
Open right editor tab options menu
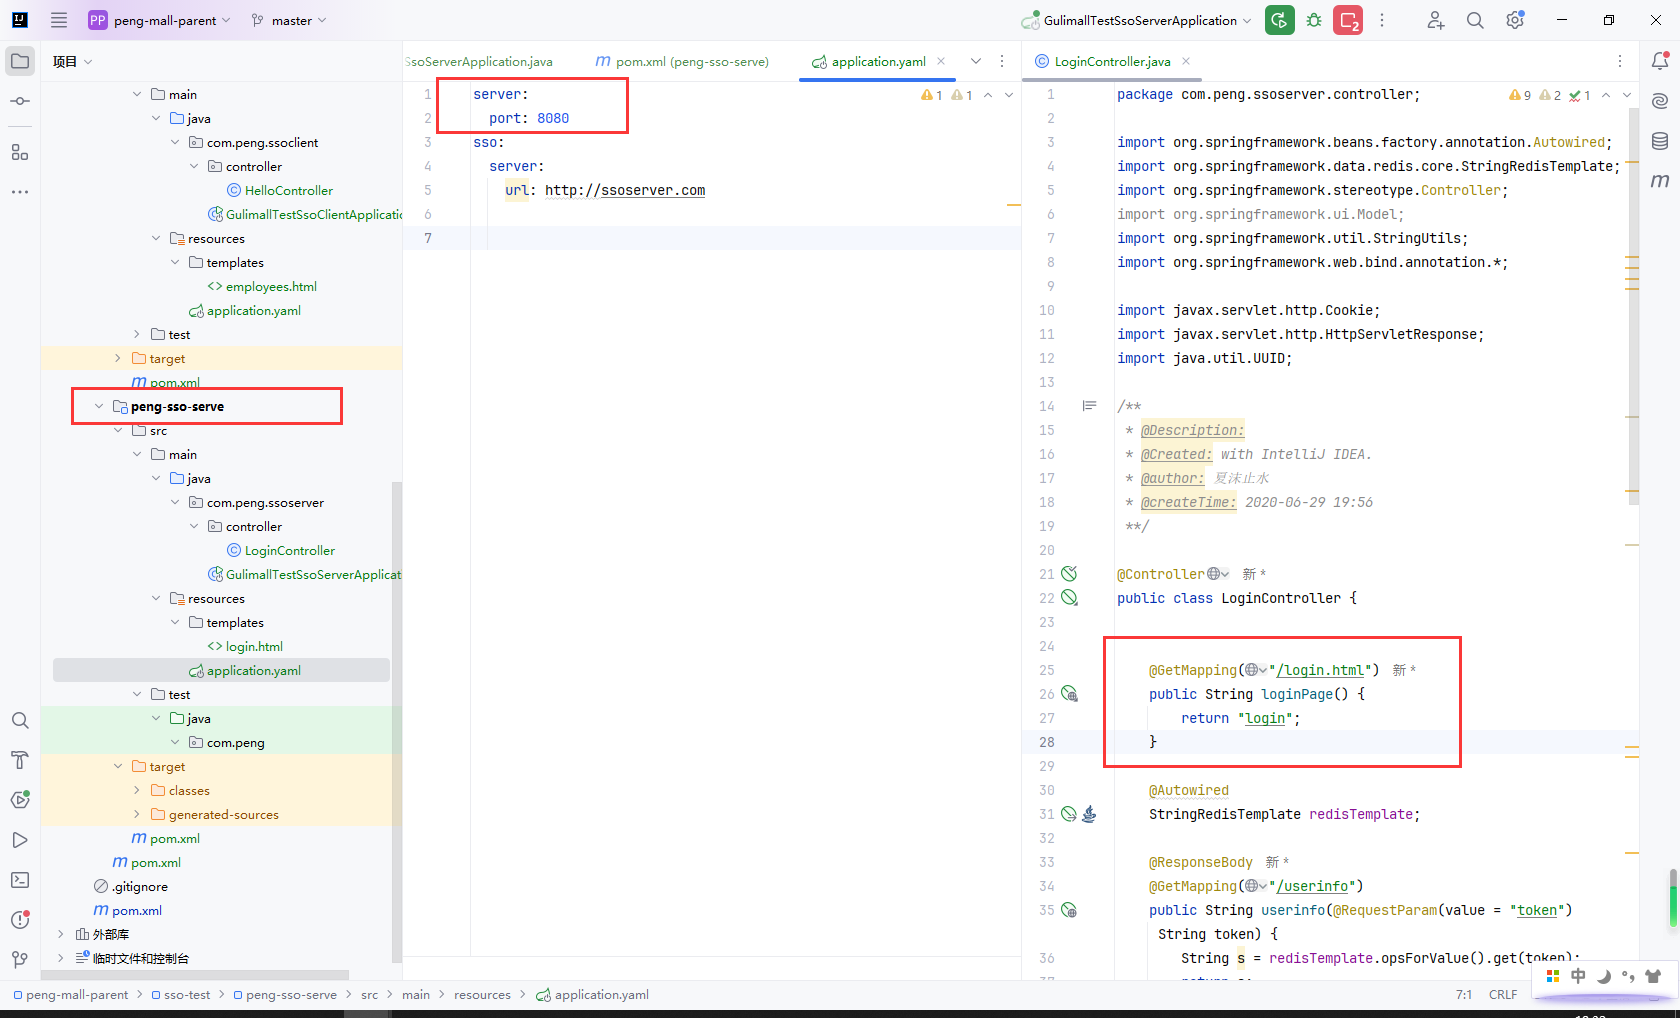pyautogui.click(x=1620, y=61)
